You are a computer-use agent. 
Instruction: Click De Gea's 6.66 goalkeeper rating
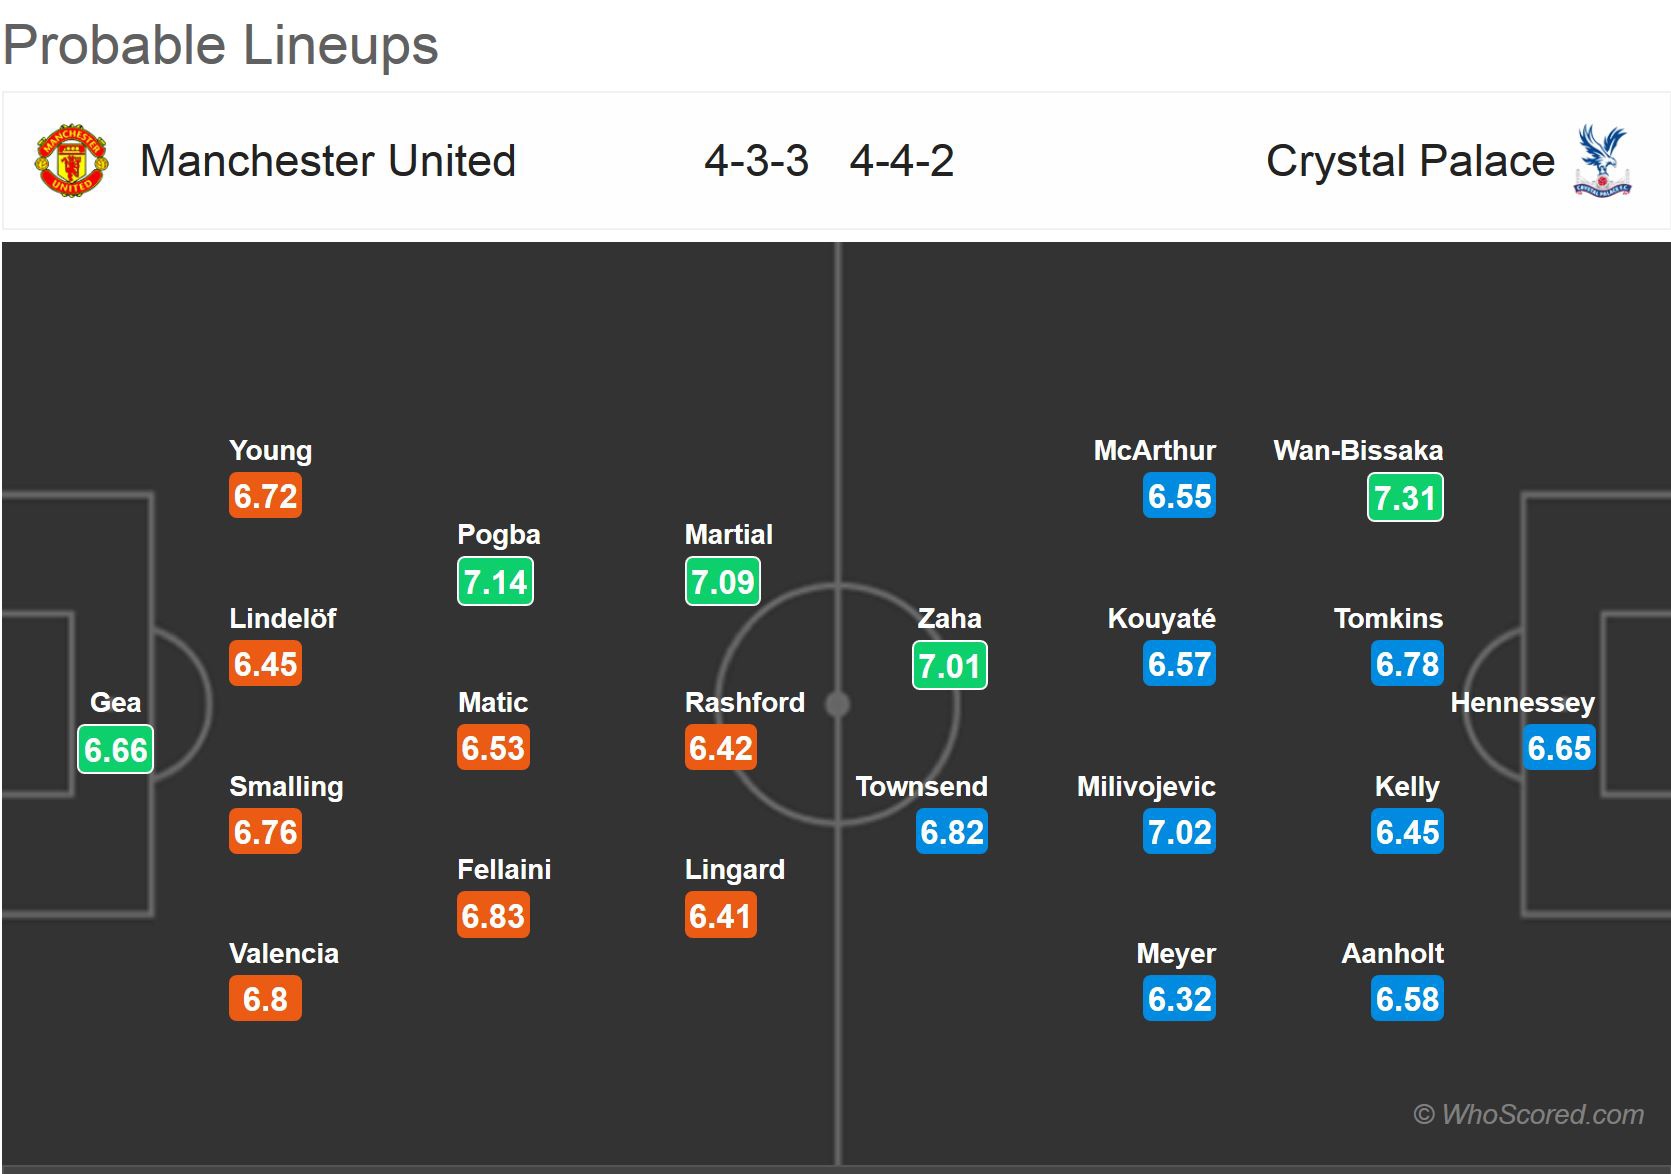[116, 749]
